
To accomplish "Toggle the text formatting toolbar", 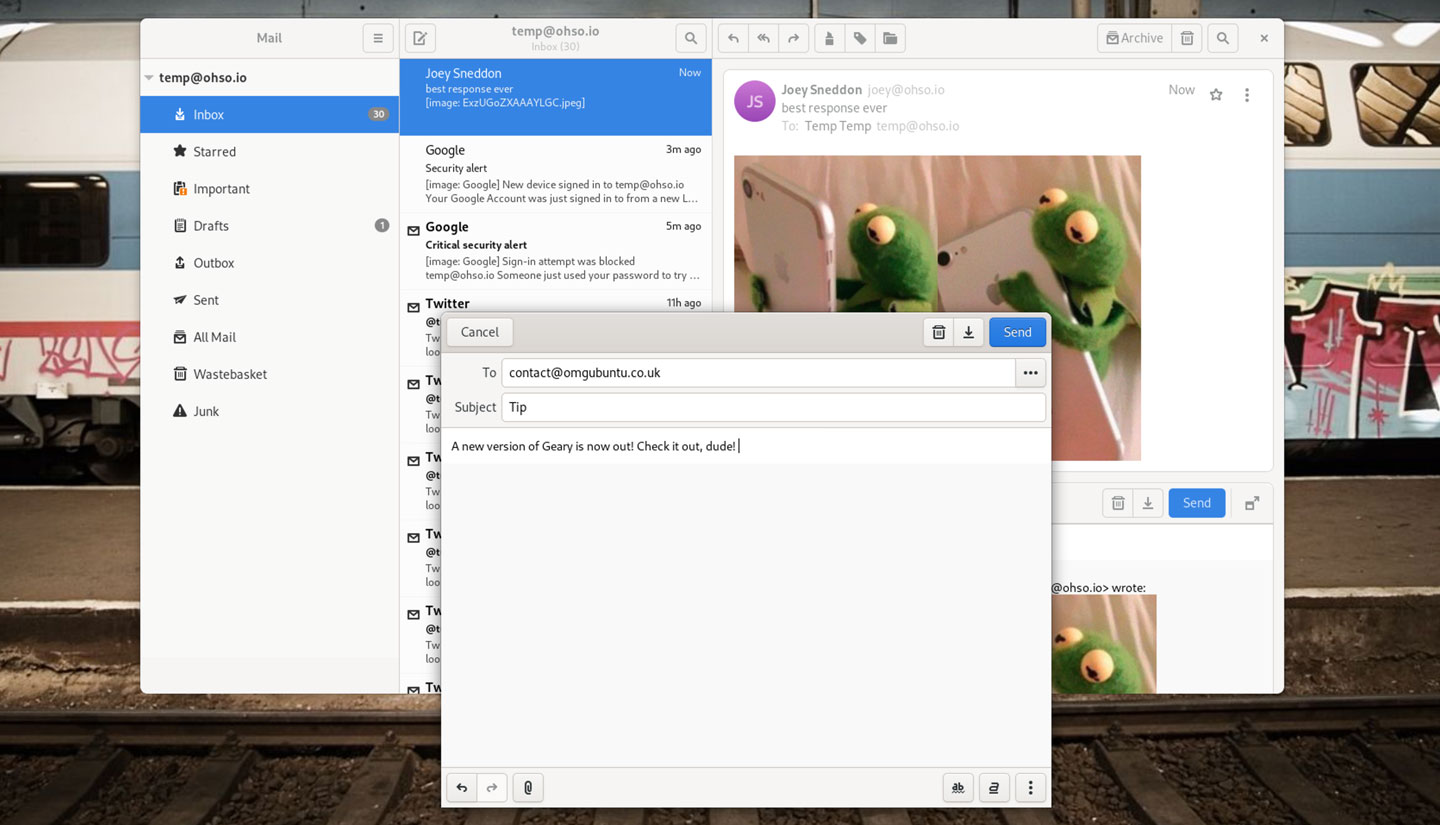I will pyautogui.click(x=994, y=788).
